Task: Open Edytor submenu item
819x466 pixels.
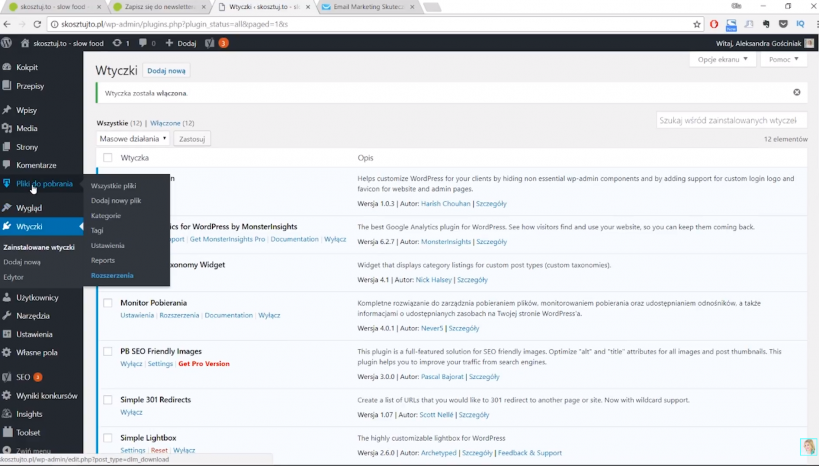Action: tap(14, 277)
